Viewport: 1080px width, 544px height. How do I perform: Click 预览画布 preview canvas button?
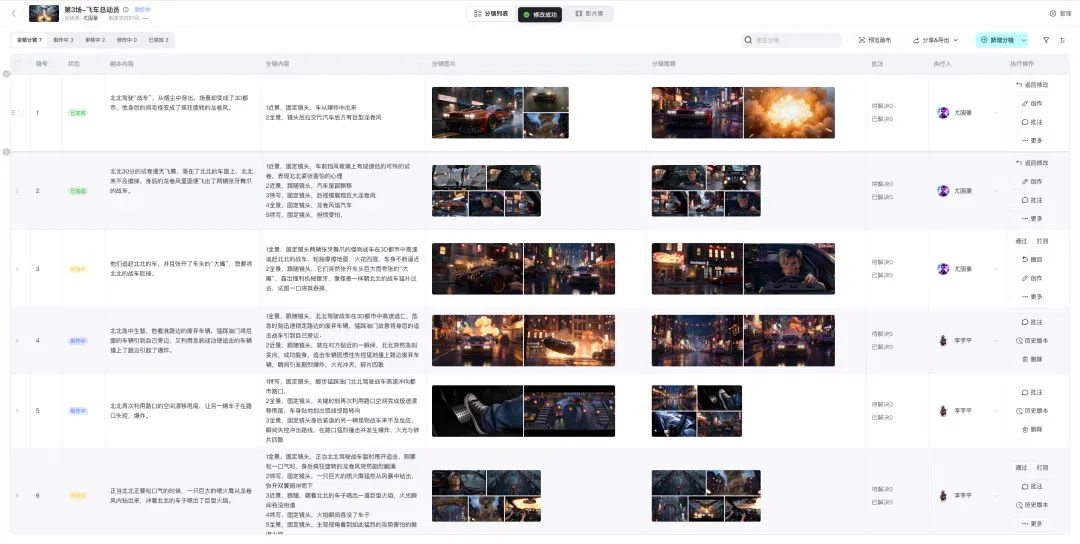[x=875, y=41]
